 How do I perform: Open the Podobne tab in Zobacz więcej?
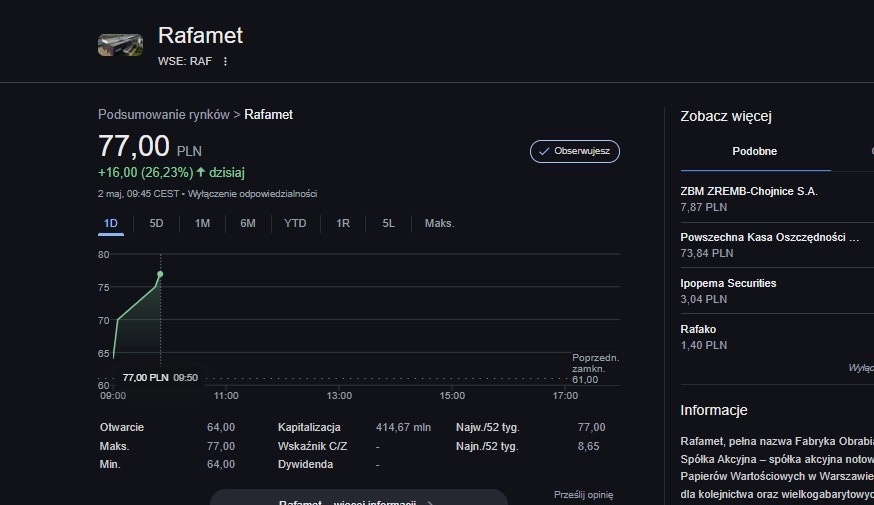(x=754, y=151)
